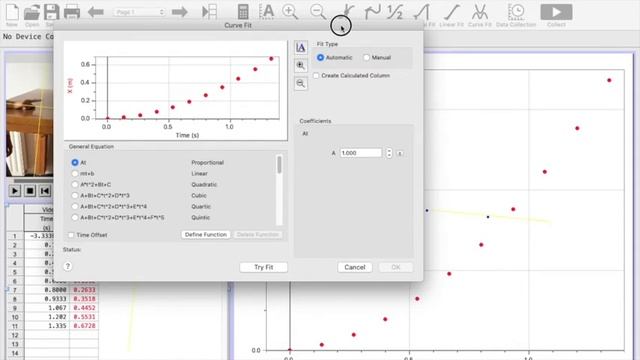640x360 pixels.
Task: Click the Linear Fit toolbar icon
Action: click(451, 12)
